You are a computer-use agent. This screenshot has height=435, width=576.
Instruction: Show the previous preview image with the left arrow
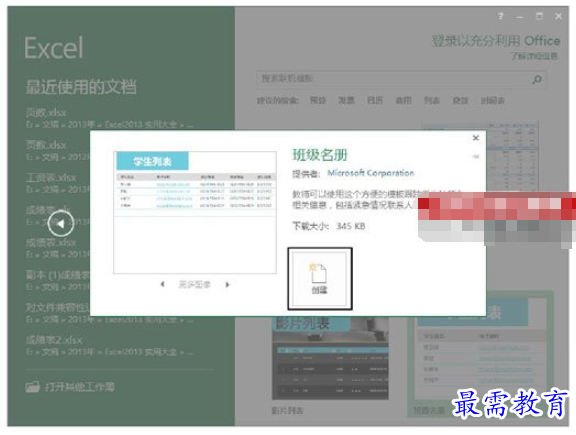[162, 284]
